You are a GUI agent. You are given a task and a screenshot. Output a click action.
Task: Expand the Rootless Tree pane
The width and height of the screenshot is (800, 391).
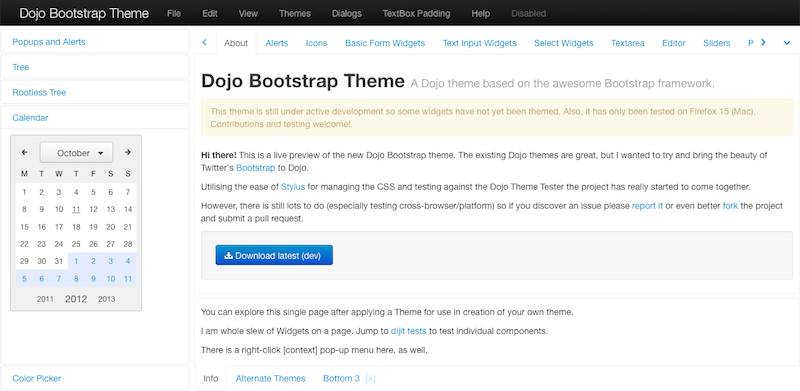click(x=95, y=92)
